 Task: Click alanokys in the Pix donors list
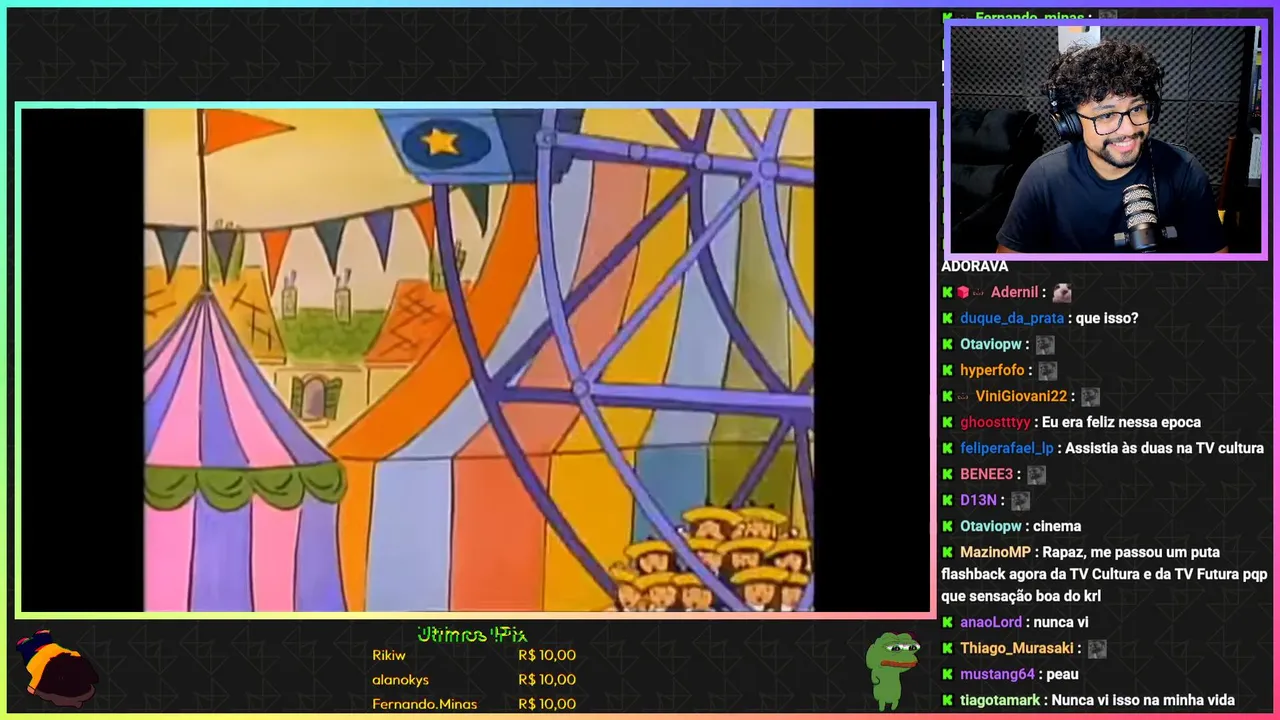click(x=400, y=680)
